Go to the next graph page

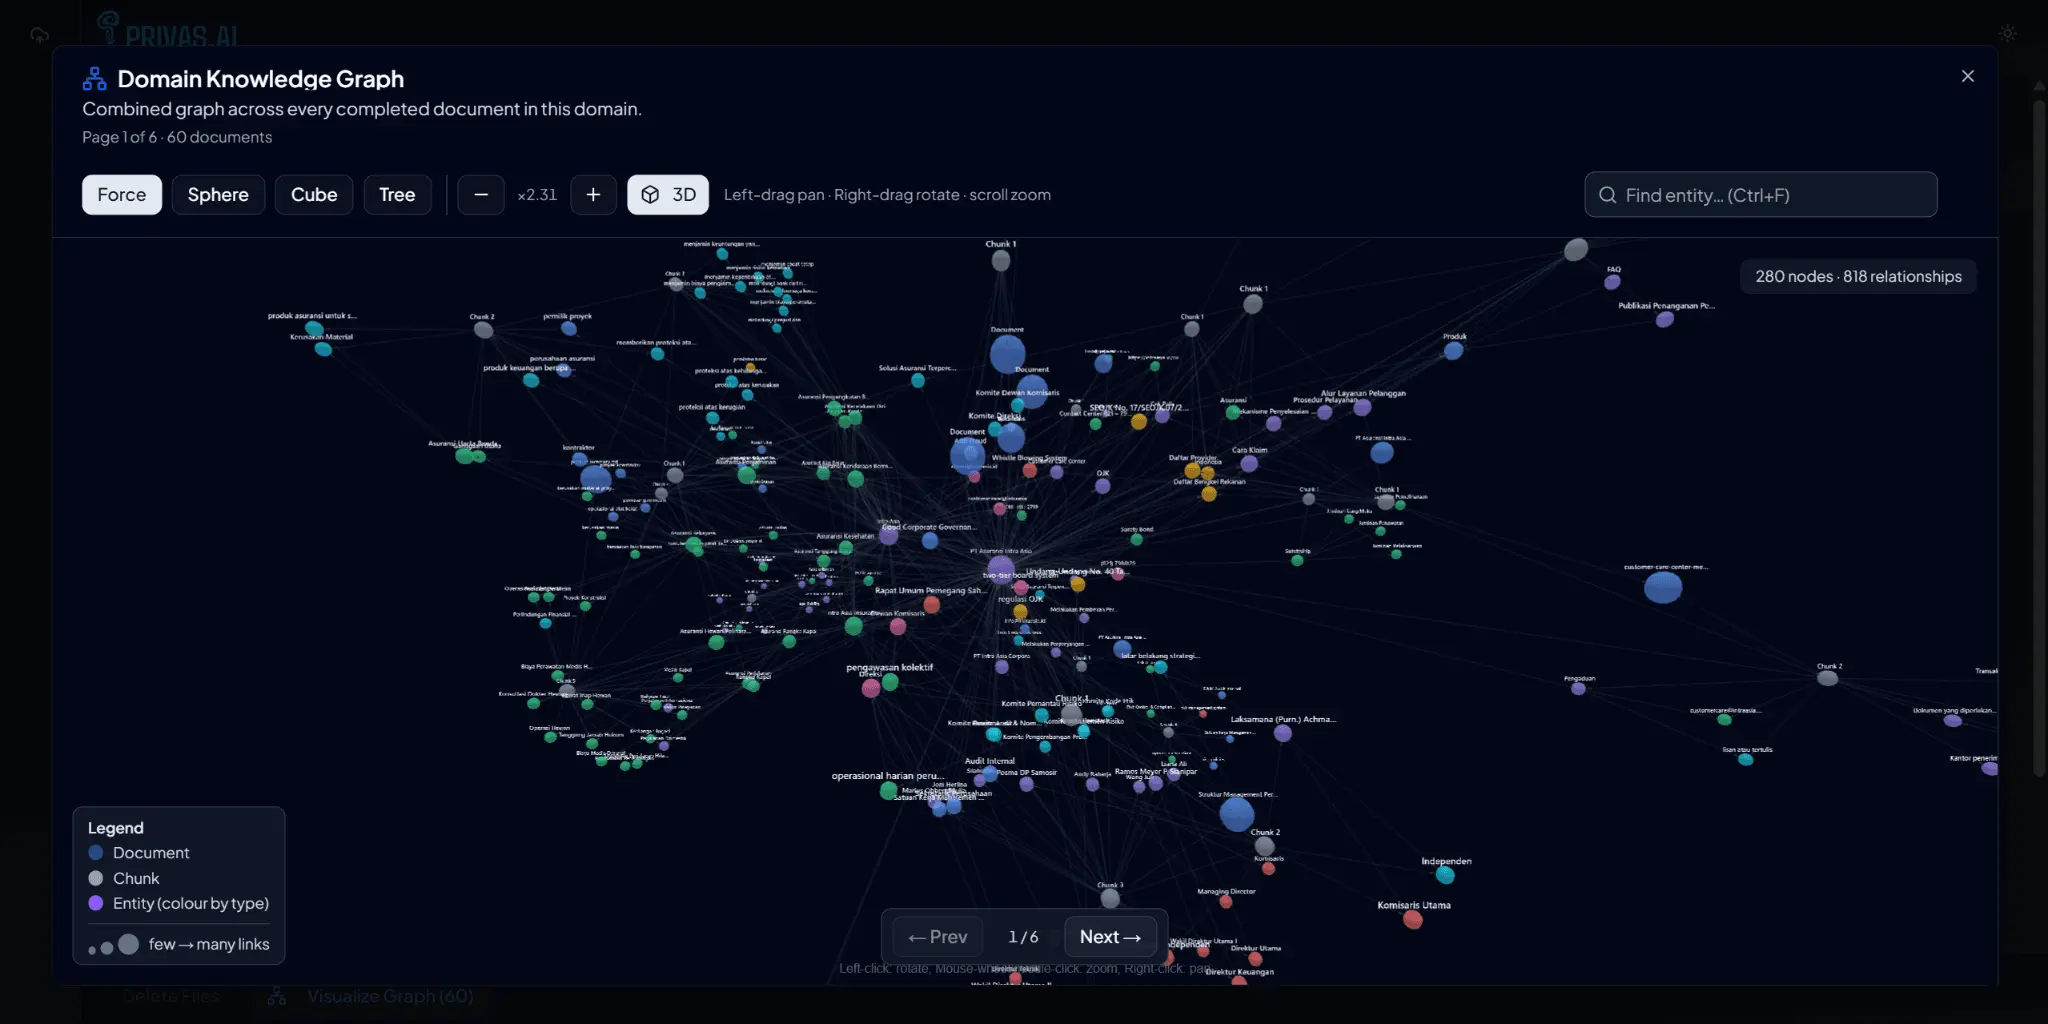1110,937
